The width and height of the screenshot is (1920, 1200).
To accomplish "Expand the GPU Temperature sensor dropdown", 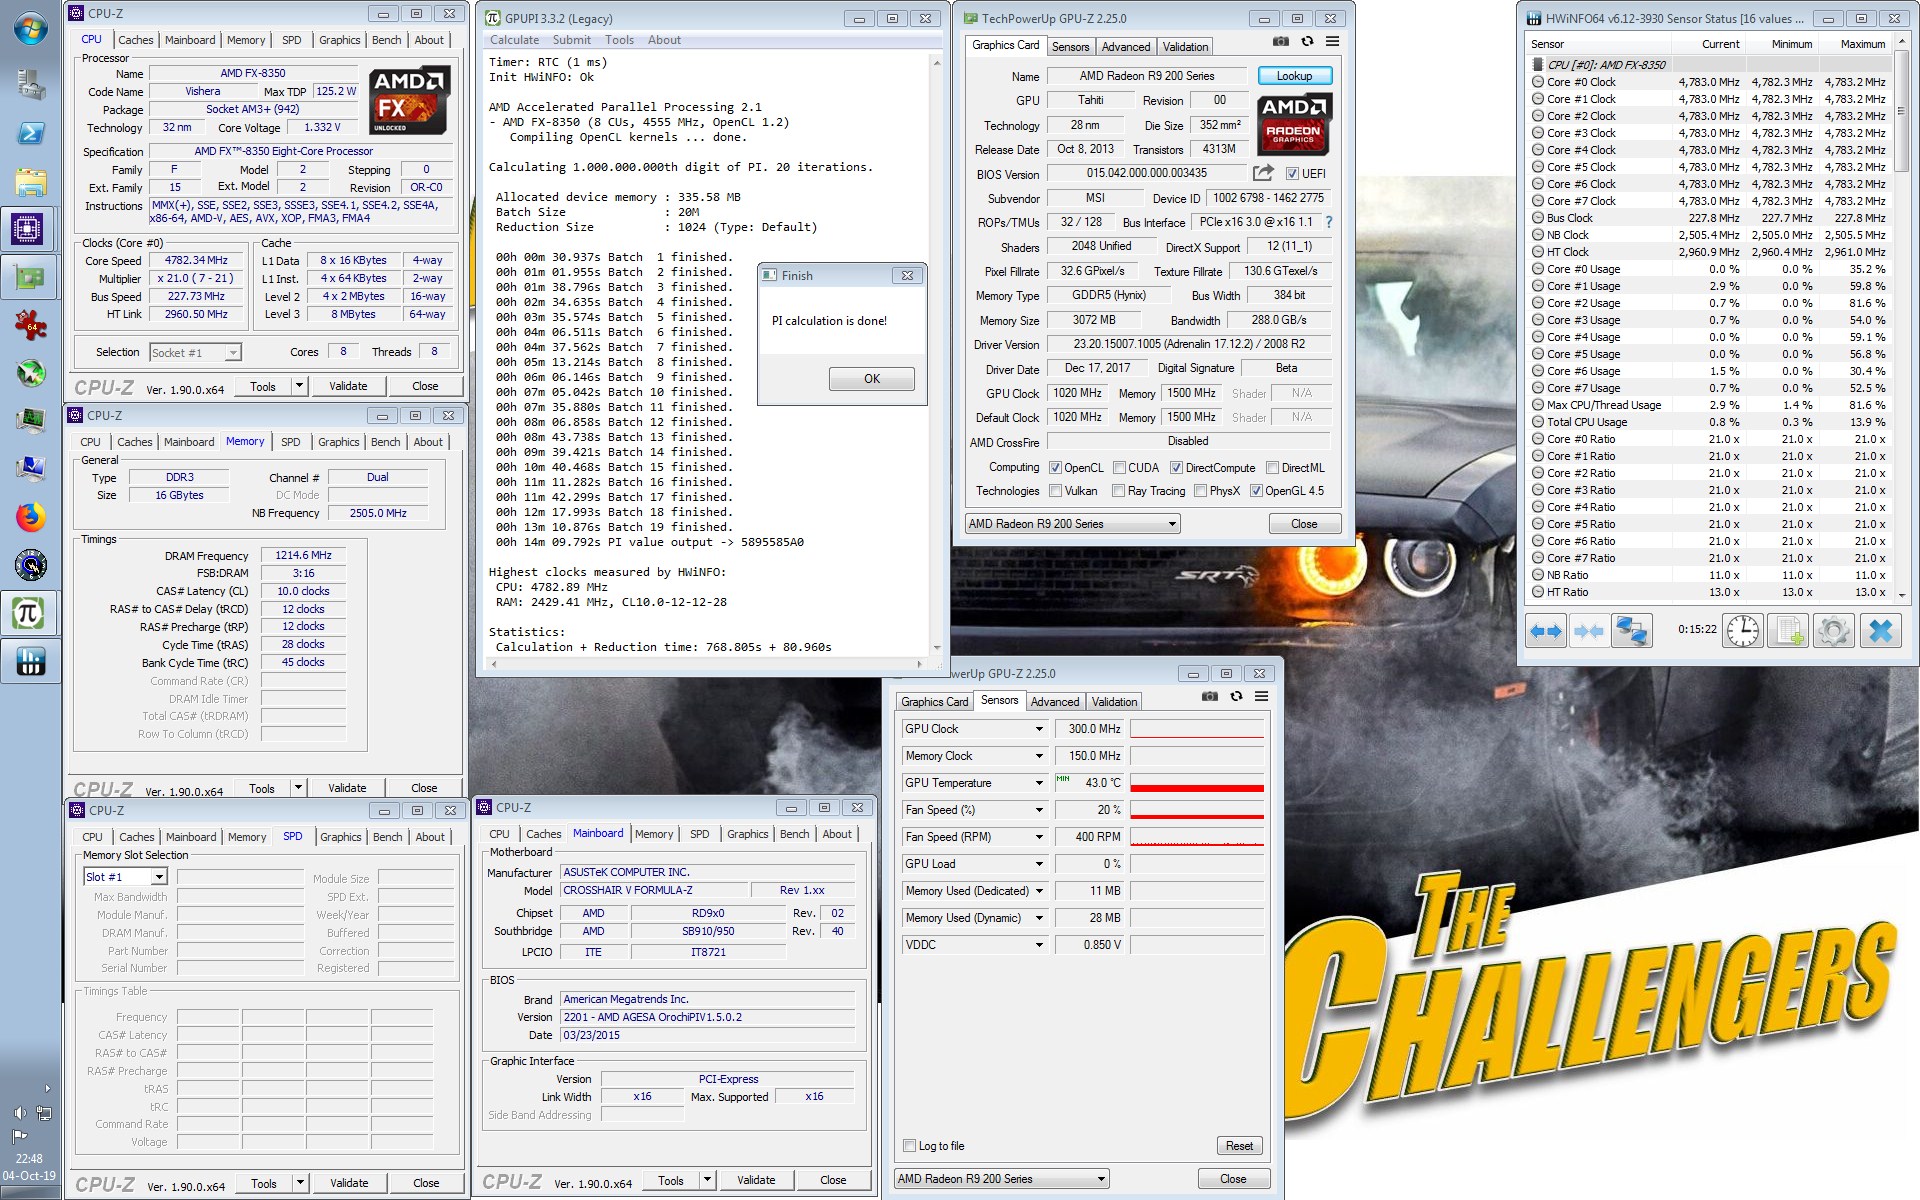I will click(x=1039, y=783).
